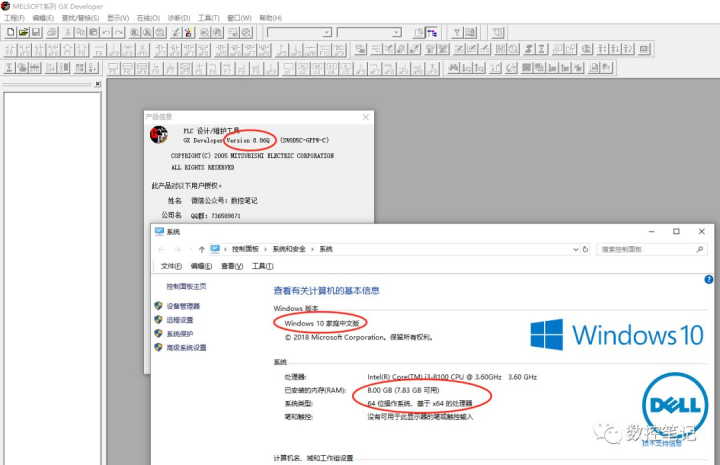
Task: Close the 产品信息 dialog
Action: coord(366,117)
